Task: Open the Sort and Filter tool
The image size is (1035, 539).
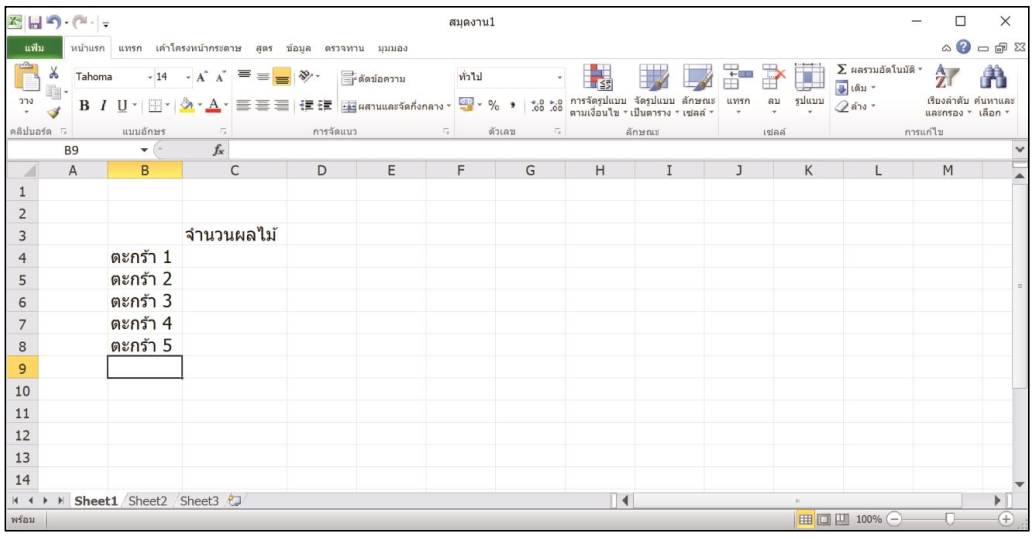Action: [x=946, y=80]
